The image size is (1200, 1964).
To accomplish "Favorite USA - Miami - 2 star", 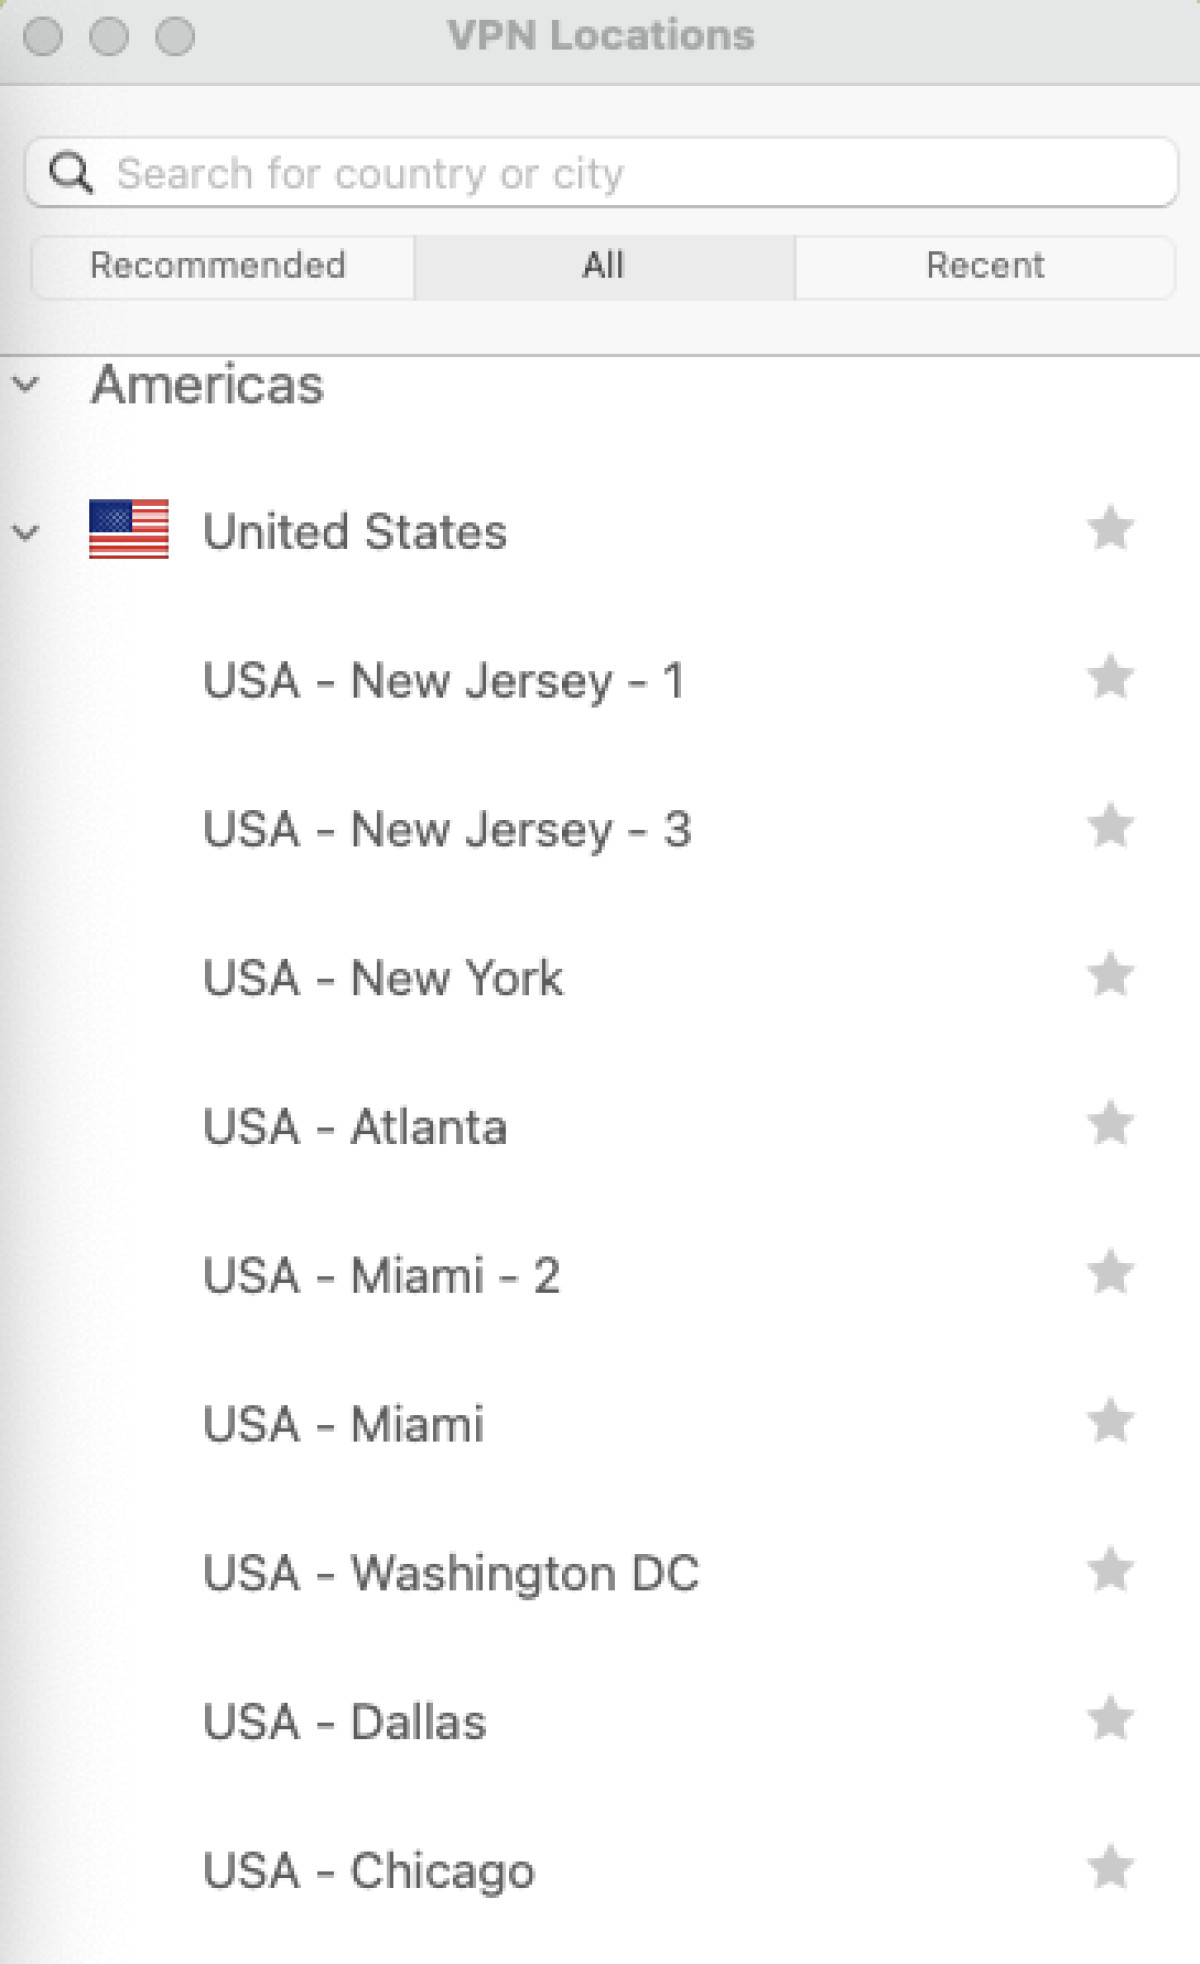I will pyautogui.click(x=1110, y=1273).
